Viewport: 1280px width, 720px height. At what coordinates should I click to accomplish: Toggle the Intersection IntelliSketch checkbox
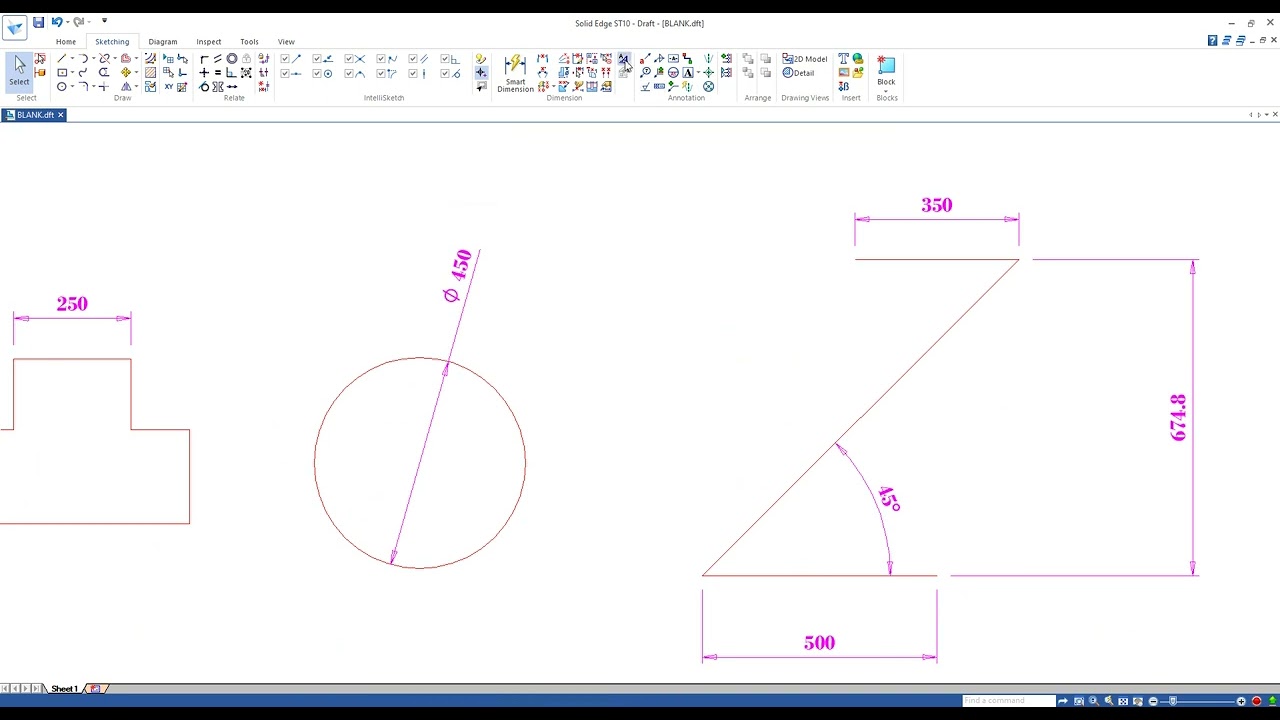tap(349, 58)
